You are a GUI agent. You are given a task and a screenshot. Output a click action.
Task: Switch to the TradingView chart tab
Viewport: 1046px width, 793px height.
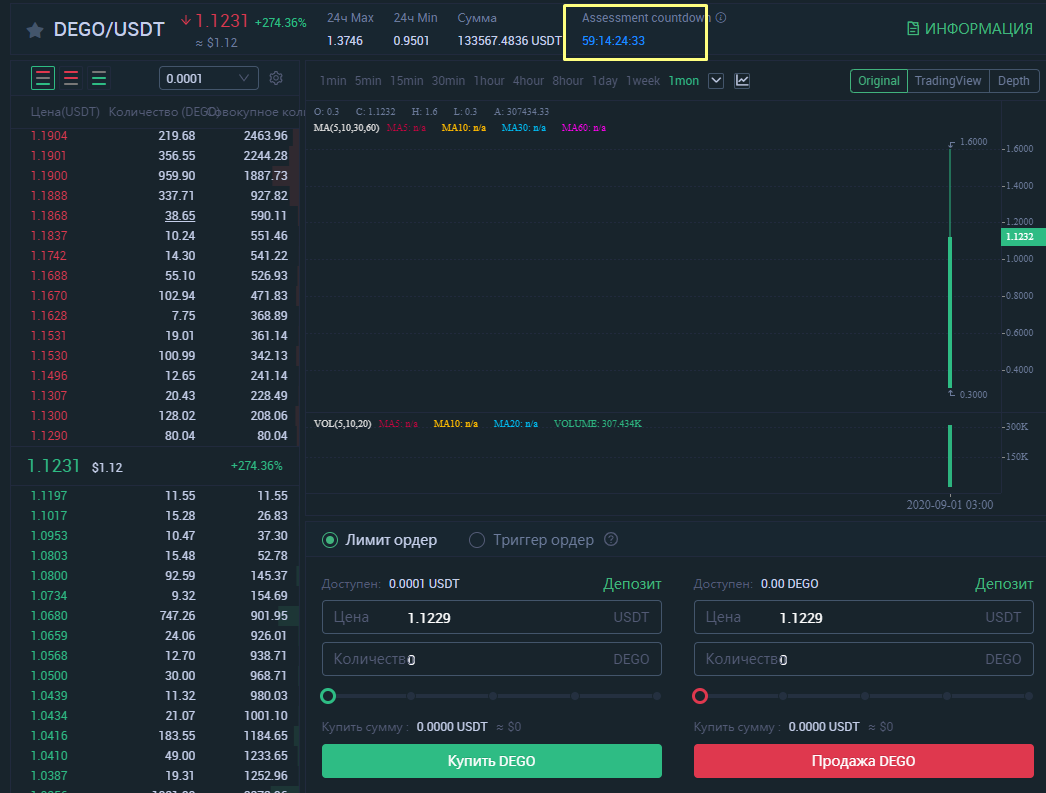(948, 81)
